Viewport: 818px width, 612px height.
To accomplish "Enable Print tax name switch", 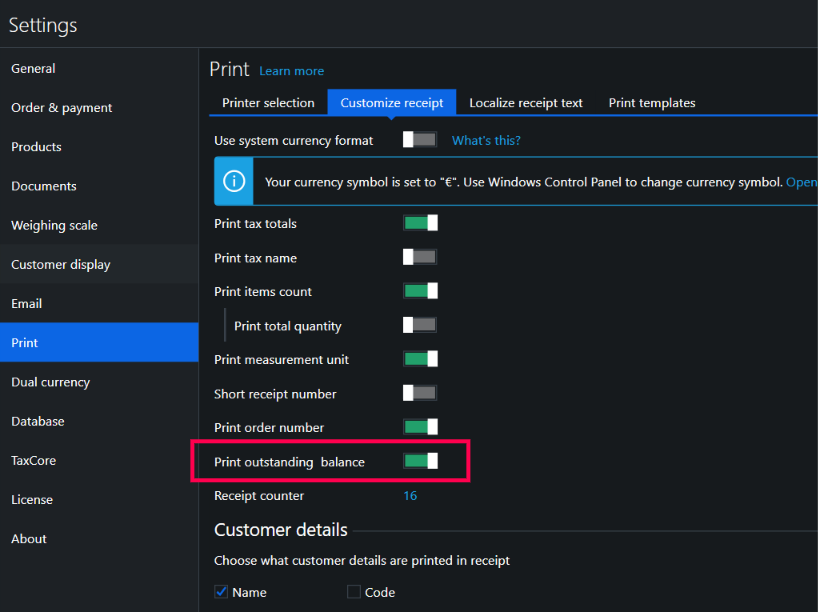I will tap(420, 257).
